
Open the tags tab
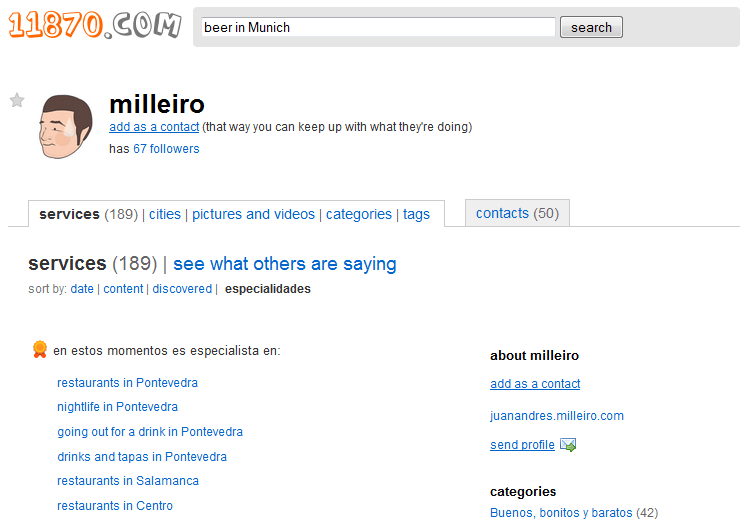416,215
